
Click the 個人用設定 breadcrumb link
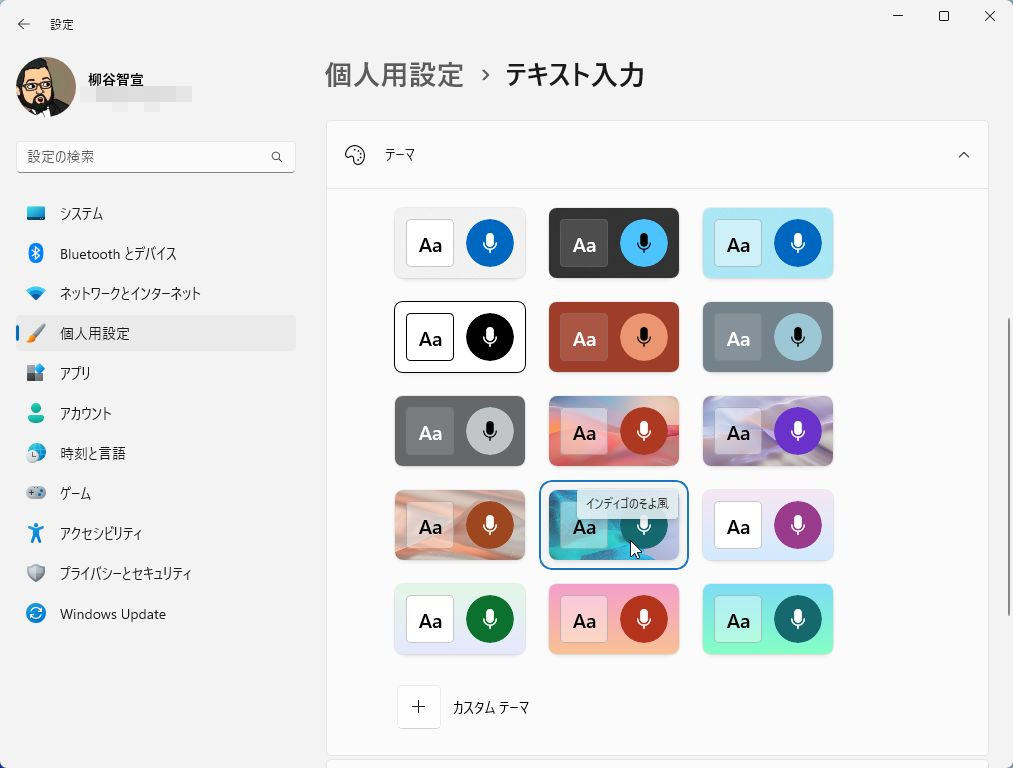tap(394, 75)
